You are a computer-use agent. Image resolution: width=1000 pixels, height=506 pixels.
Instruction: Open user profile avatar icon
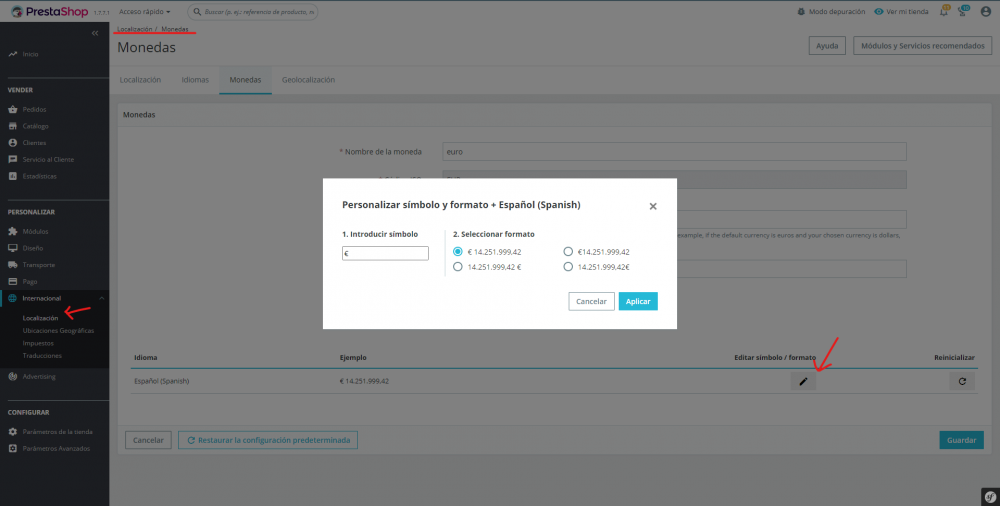[x=985, y=11]
